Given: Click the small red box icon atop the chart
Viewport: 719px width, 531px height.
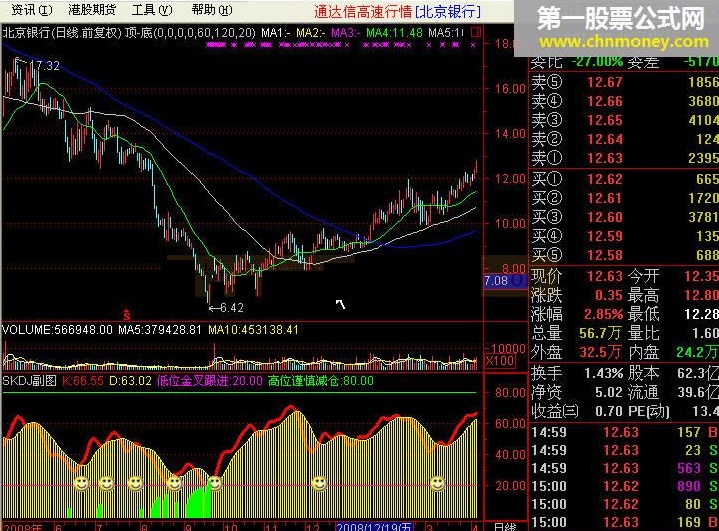Looking at the screenshot, I should 476,33.
